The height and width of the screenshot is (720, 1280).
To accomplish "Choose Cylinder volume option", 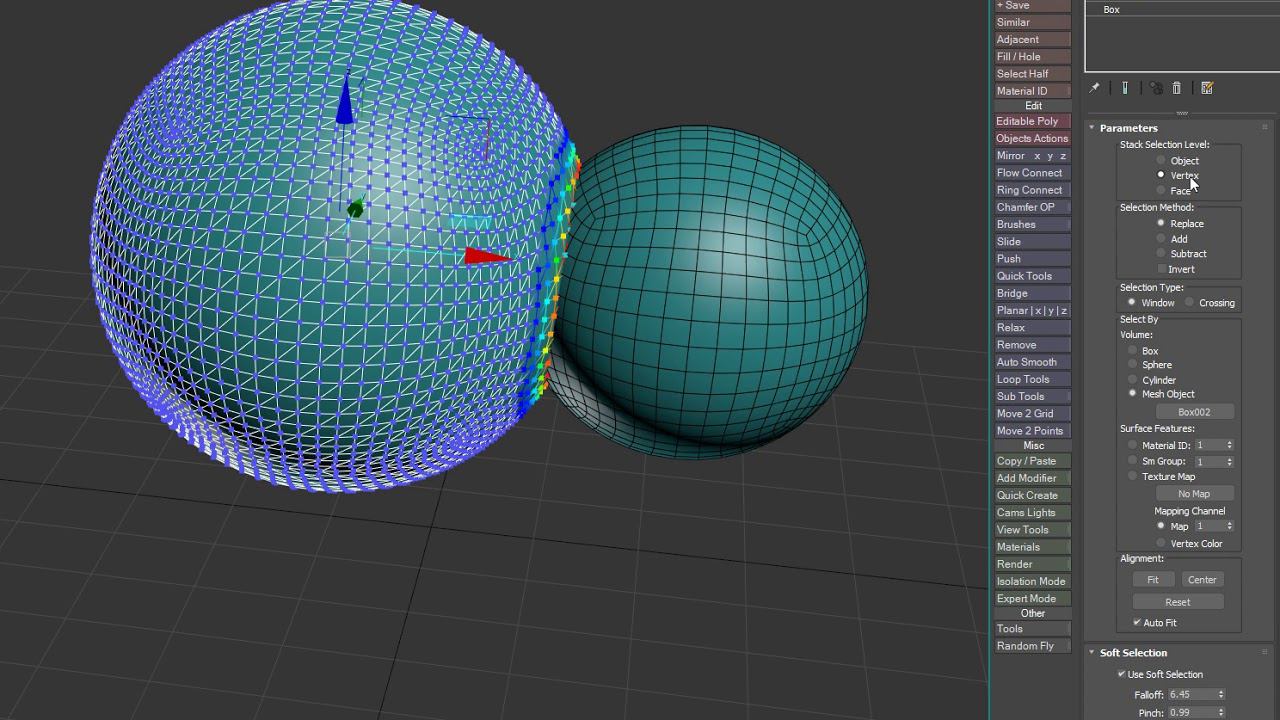I will [x=1133, y=380].
